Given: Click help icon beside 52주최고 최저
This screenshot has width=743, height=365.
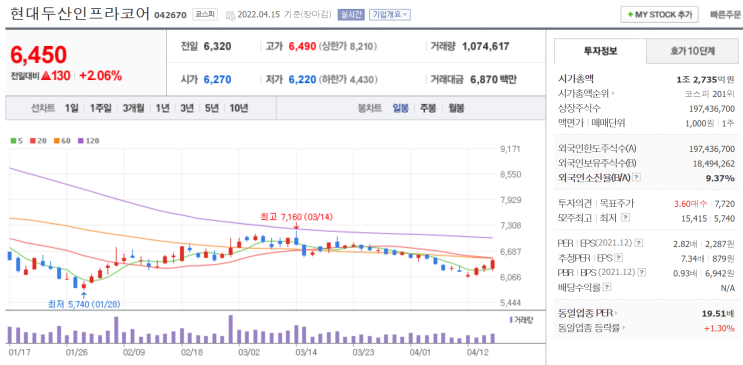Looking at the screenshot, I should (x=625, y=218).
